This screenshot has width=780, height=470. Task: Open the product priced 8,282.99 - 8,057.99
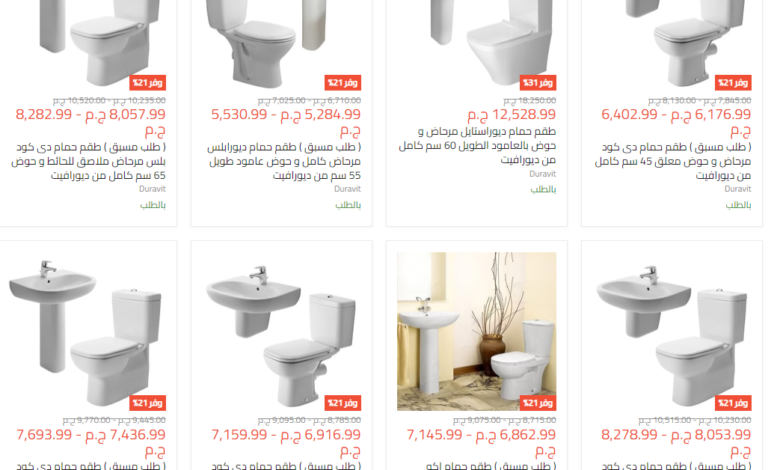pyautogui.click(x=91, y=122)
